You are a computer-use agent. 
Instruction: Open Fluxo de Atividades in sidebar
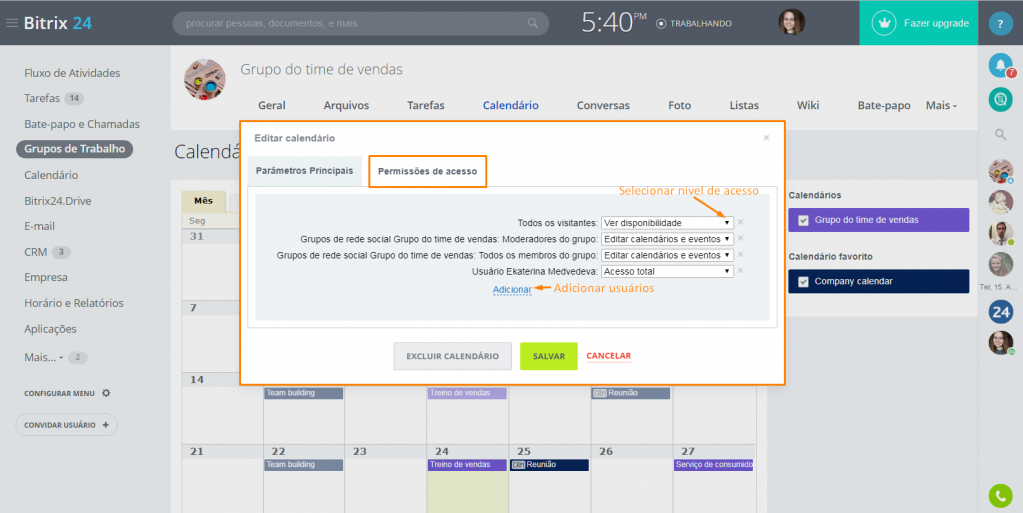72,73
